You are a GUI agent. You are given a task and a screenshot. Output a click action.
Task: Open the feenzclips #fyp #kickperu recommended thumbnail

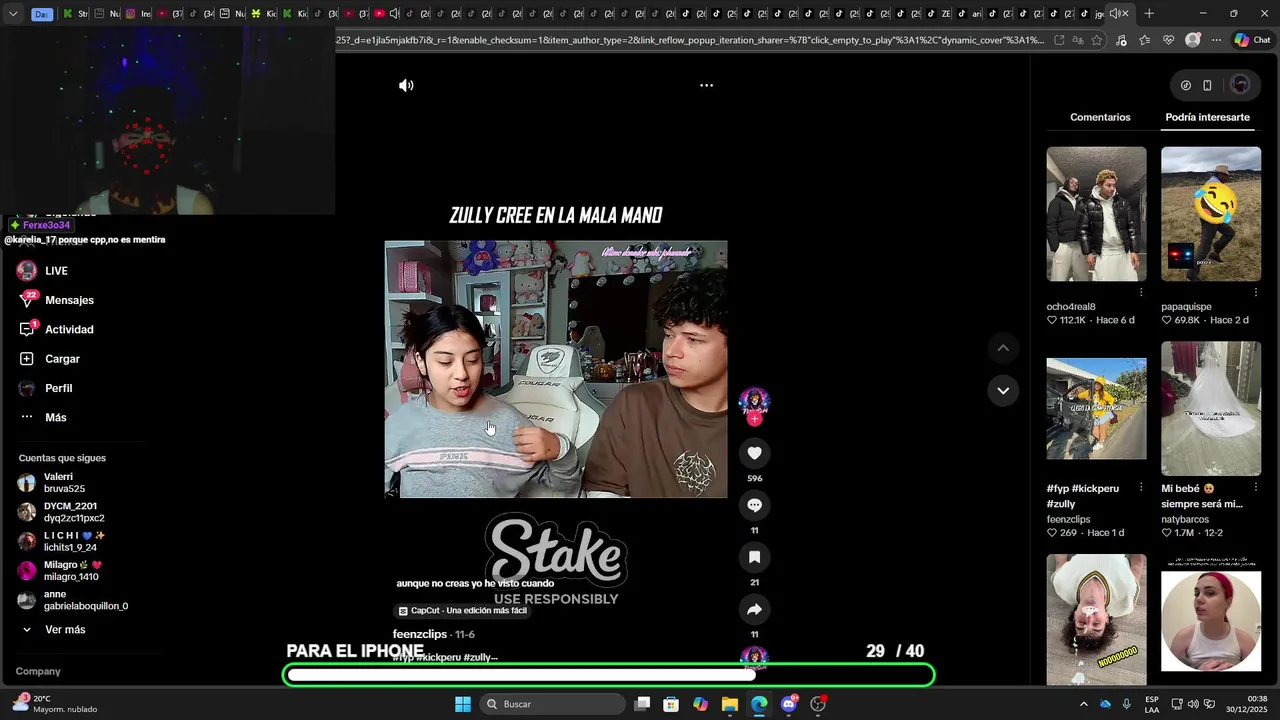coord(1096,409)
